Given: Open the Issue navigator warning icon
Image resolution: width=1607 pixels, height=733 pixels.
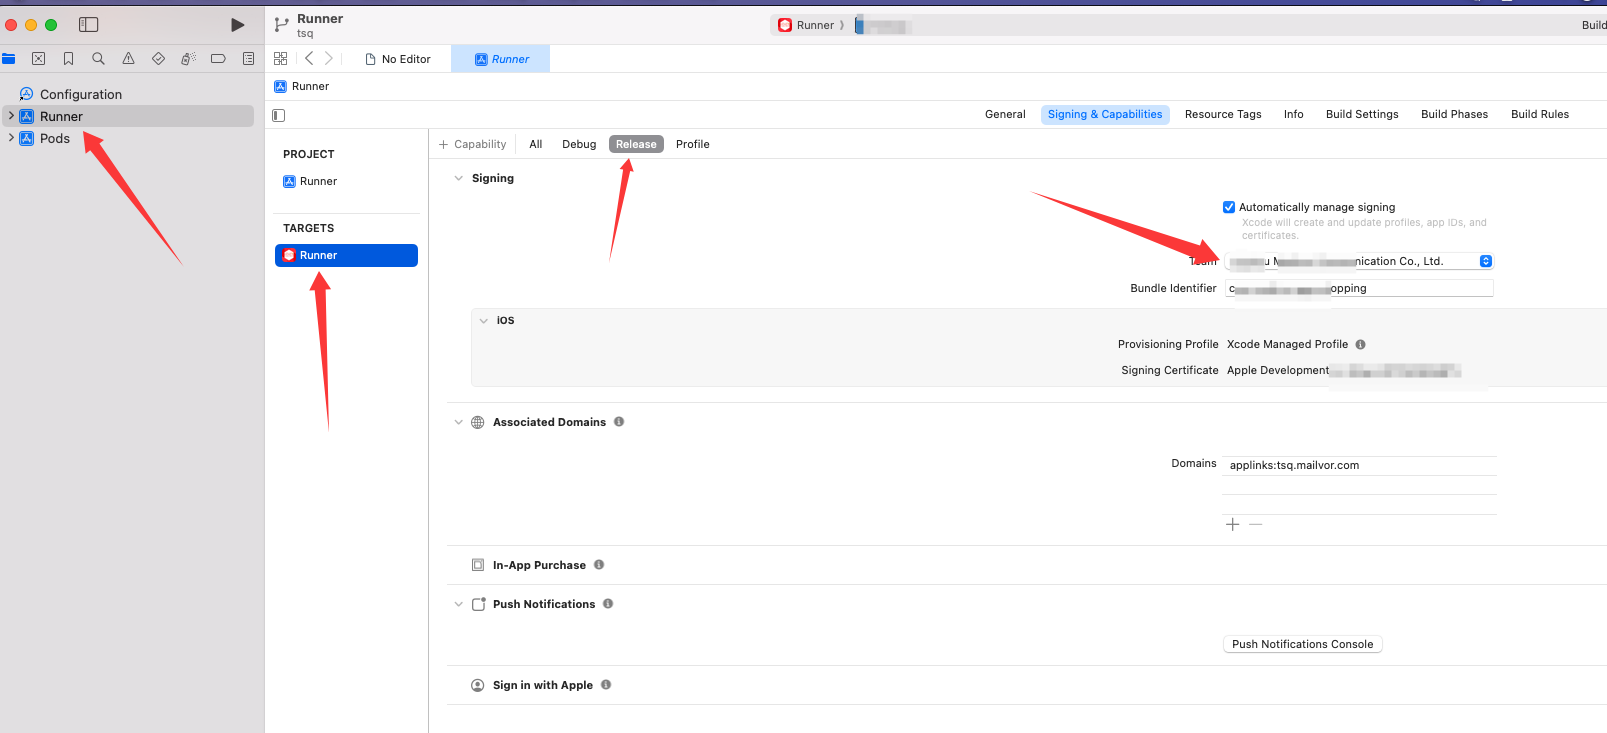Looking at the screenshot, I should pyautogui.click(x=128, y=59).
